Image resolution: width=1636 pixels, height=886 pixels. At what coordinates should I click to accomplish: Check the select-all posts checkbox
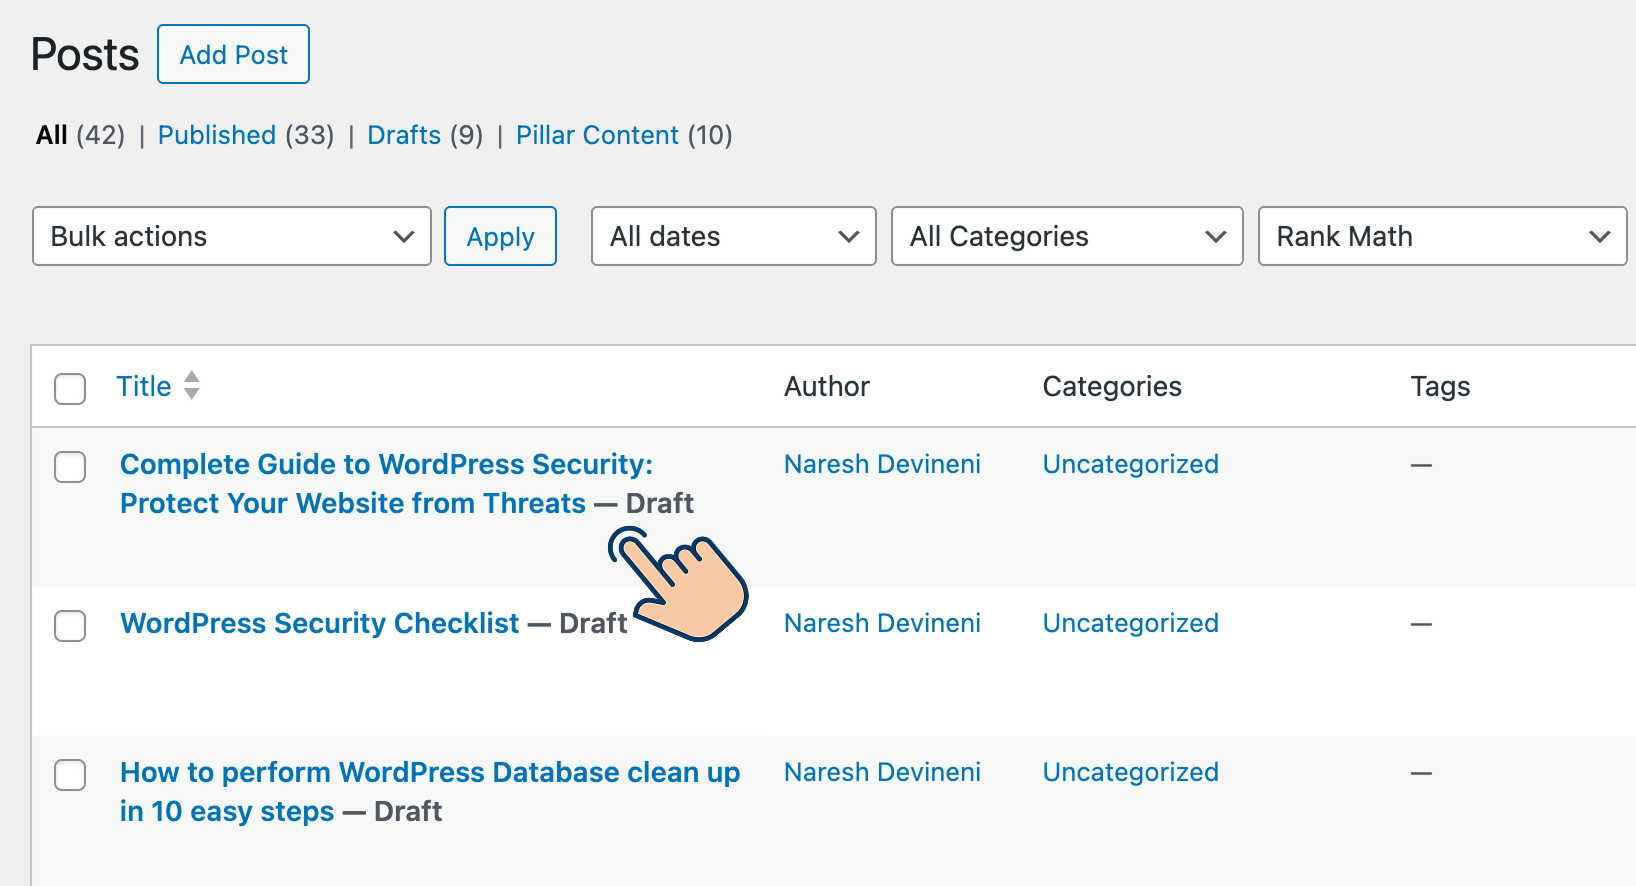70,388
